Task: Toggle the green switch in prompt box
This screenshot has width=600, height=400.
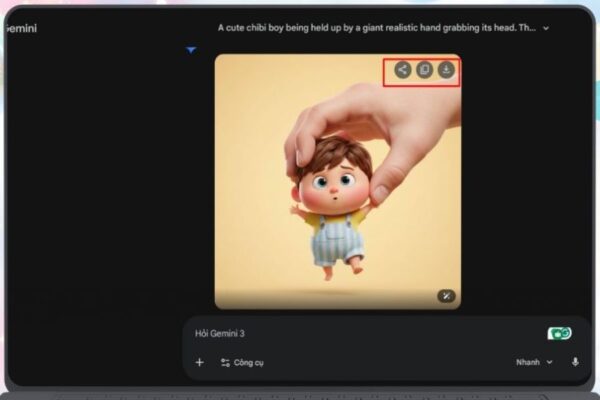Action: pos(559,334)
